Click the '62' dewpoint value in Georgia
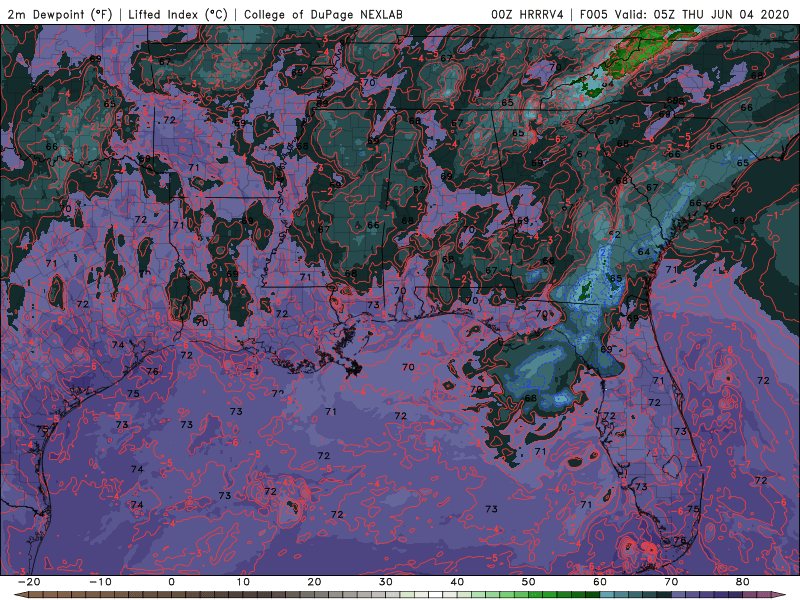Screen dimensions: 800x600 (615, 235)
